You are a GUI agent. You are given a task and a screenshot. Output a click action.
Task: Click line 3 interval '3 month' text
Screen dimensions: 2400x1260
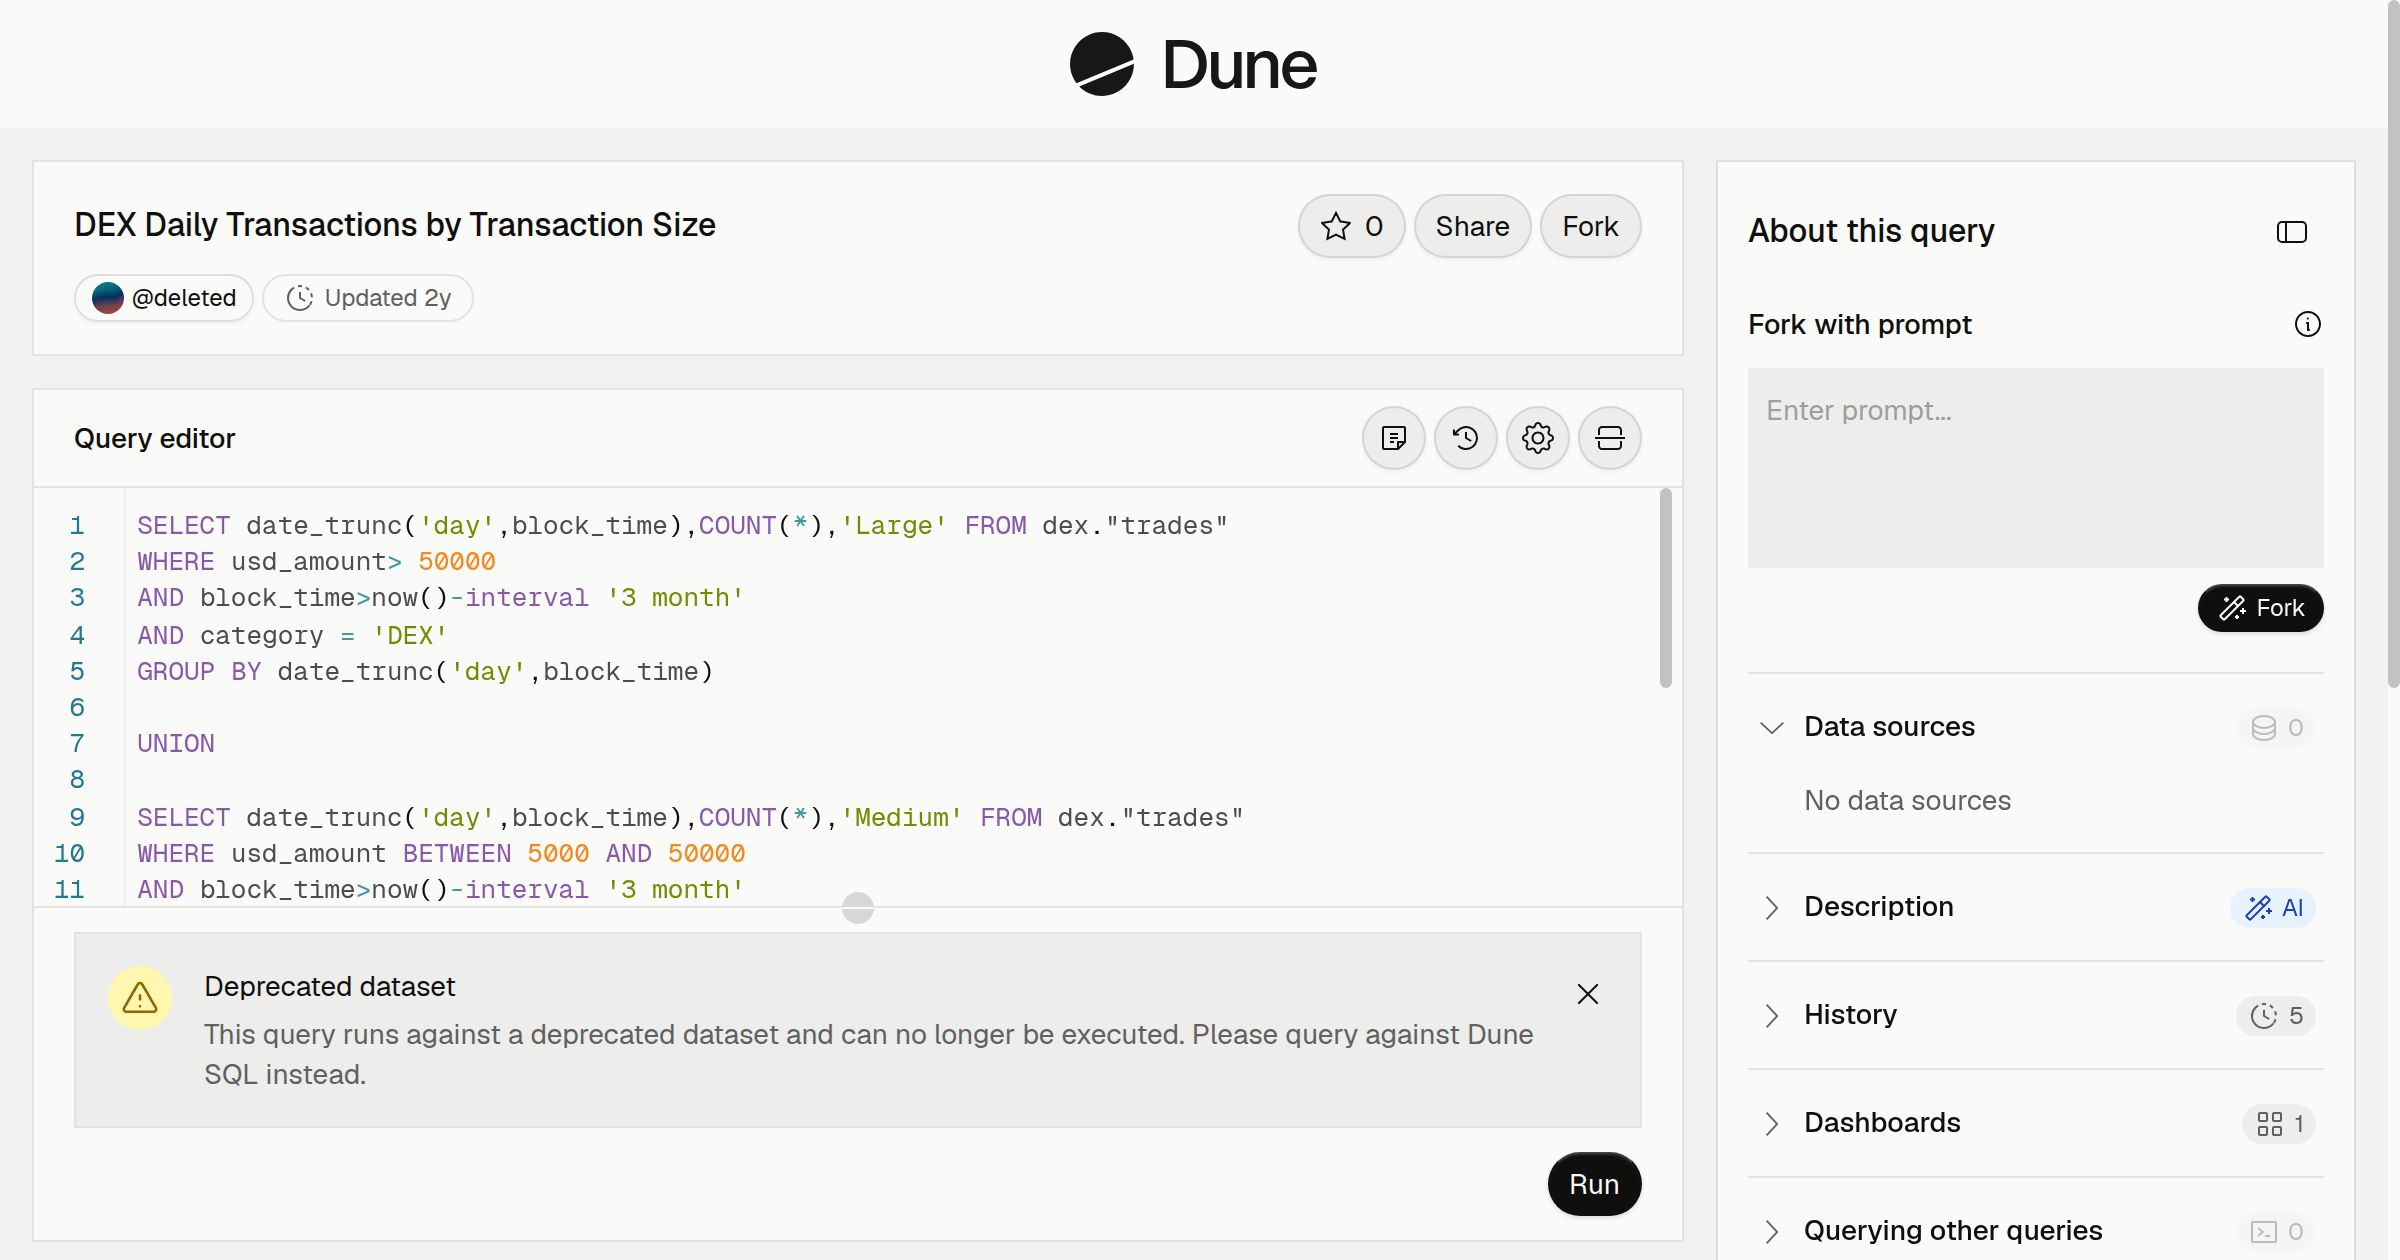click(x=605, y=598)
